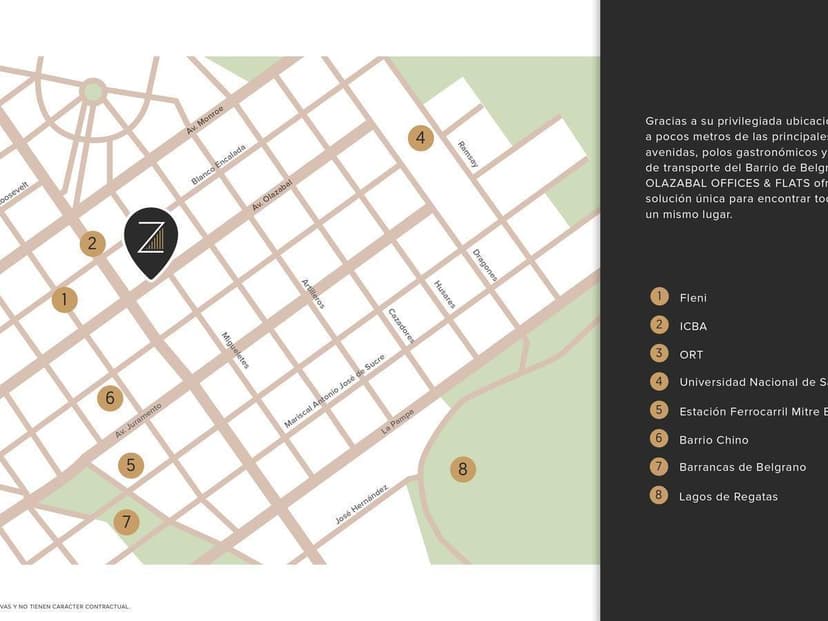828x621 pixels.
Task: Click map marker 4 near Ramsay street
Action: click(x=420, y=138)
